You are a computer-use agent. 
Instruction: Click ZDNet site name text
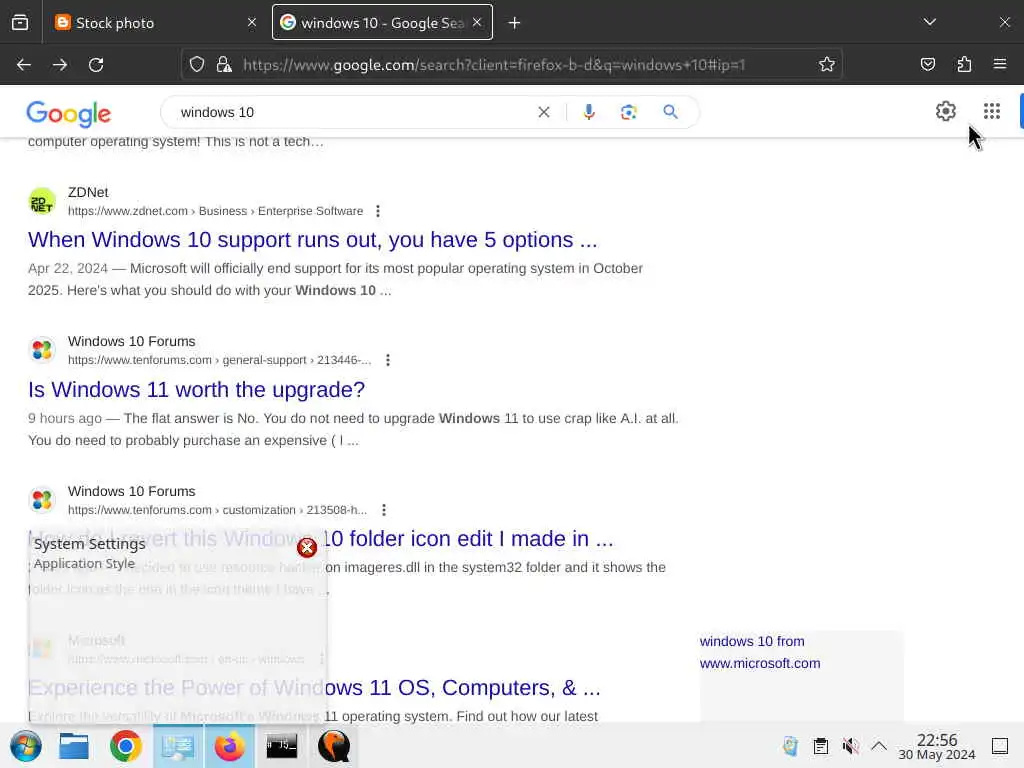point(88,193)
